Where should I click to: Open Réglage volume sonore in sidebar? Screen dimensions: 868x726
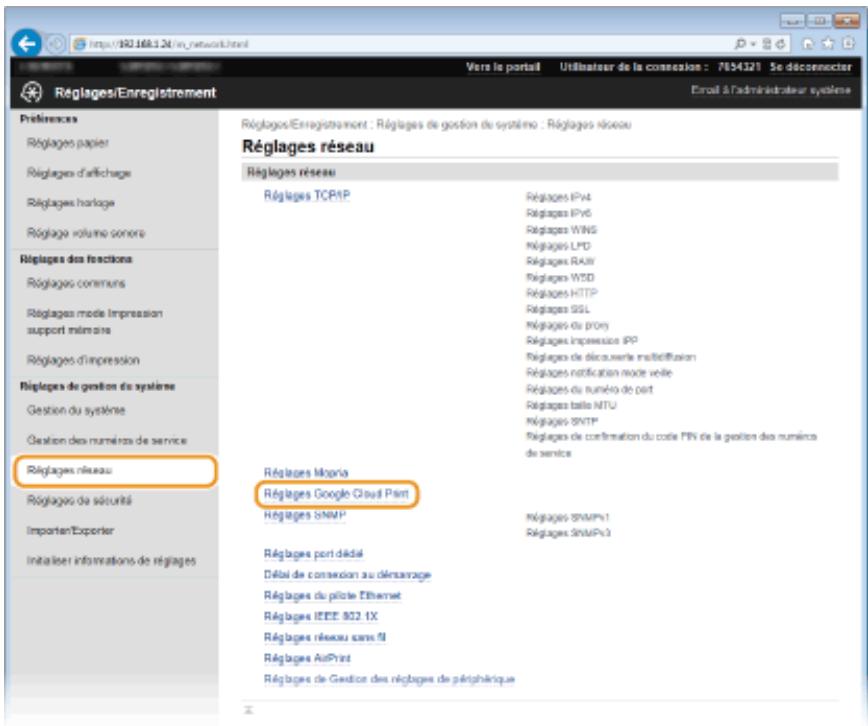86,233
